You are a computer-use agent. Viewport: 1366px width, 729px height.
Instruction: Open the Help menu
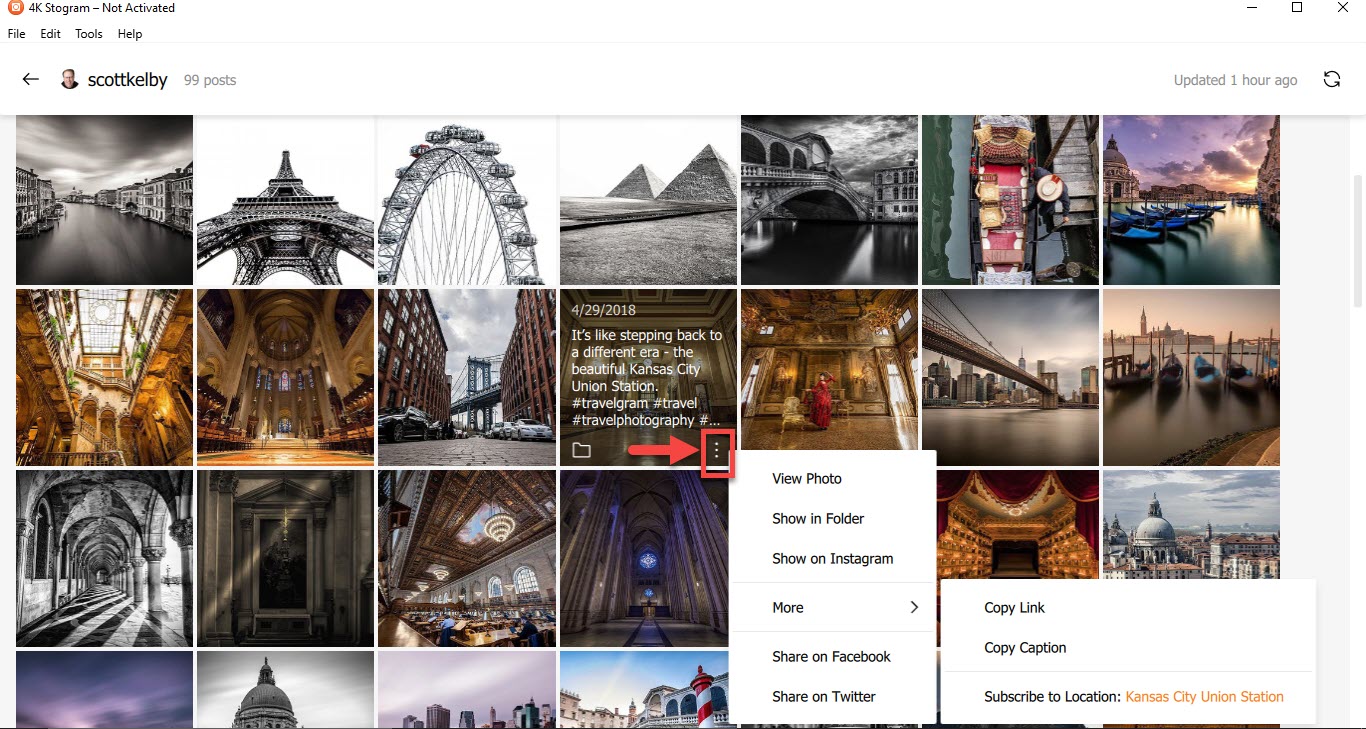(x=130, y=33)
